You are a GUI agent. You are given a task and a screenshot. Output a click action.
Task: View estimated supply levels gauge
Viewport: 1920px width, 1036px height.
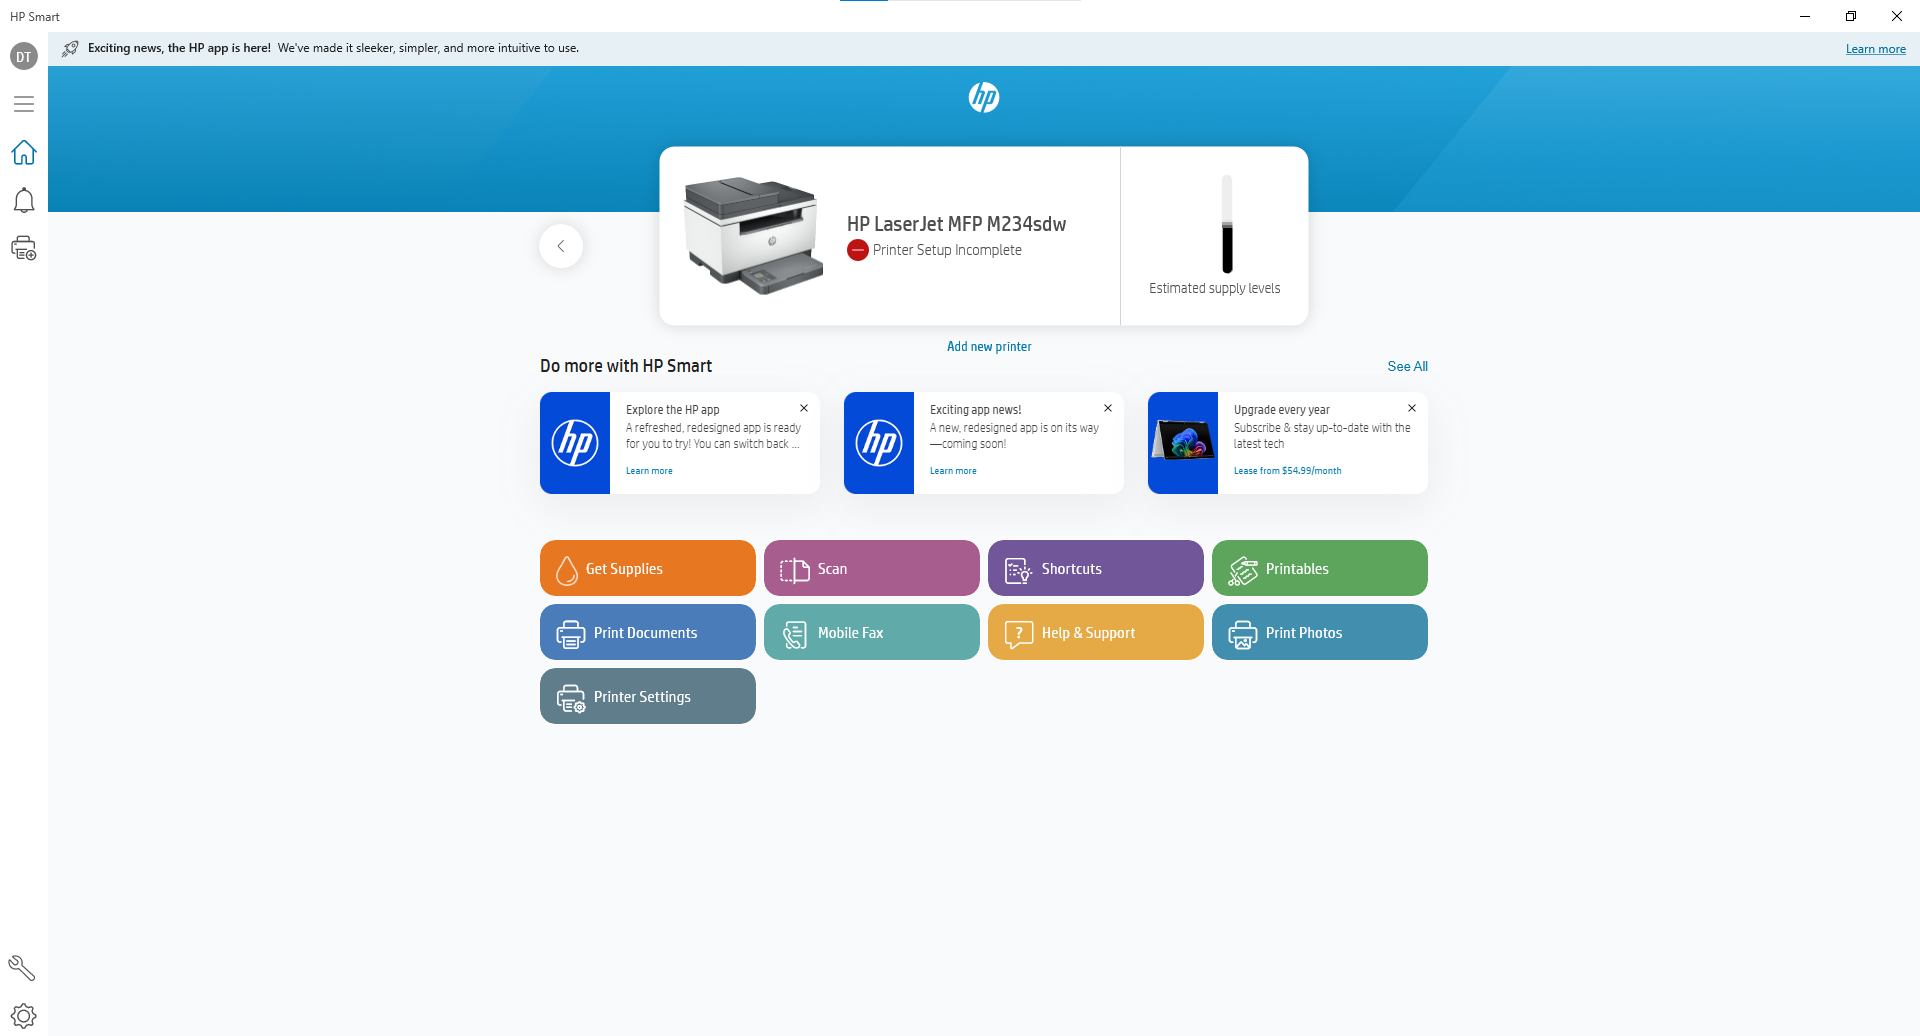(1227, 224)
